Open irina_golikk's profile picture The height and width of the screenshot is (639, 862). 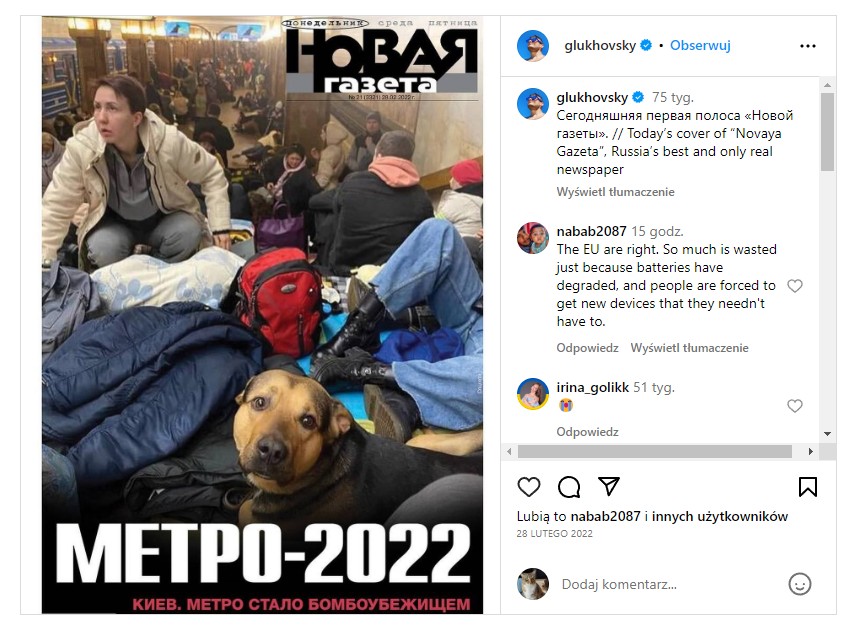tap(533, 394)
